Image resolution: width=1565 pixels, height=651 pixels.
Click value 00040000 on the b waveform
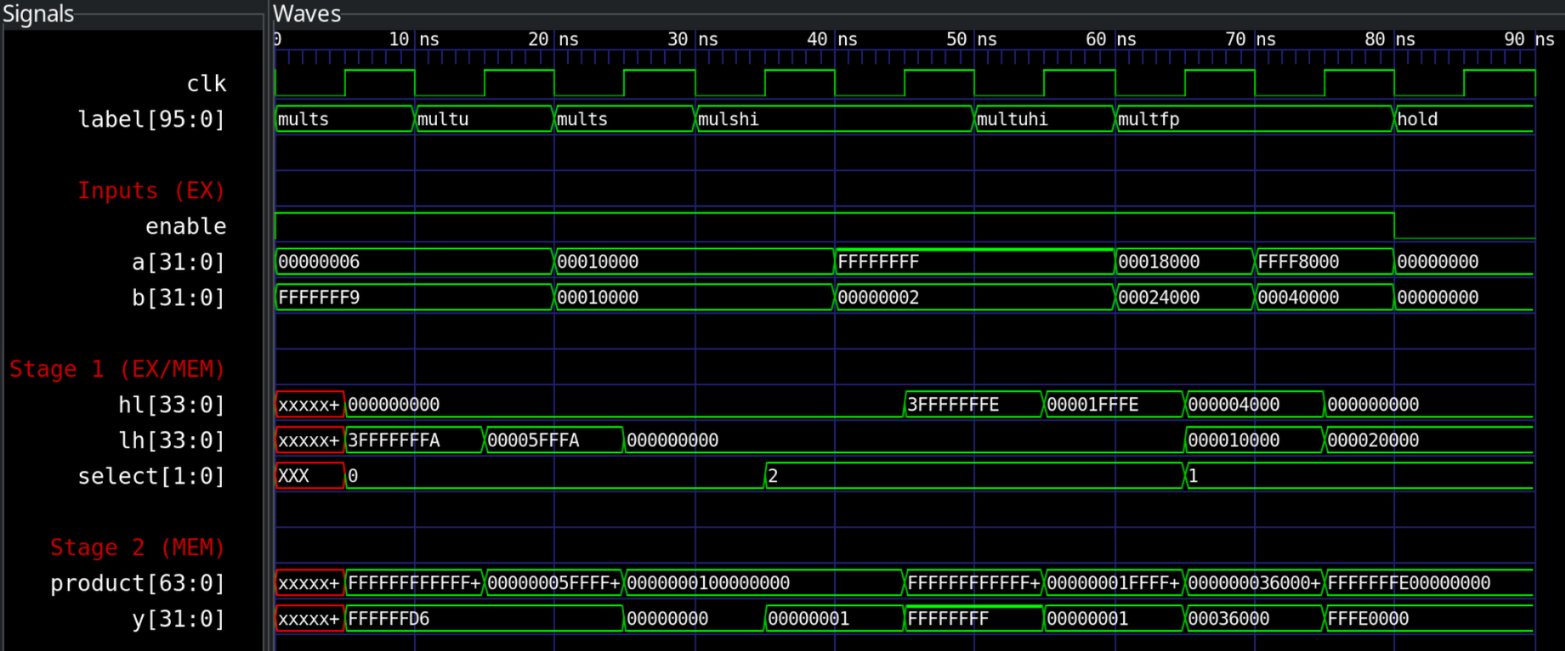click(x=1324, y=298)
